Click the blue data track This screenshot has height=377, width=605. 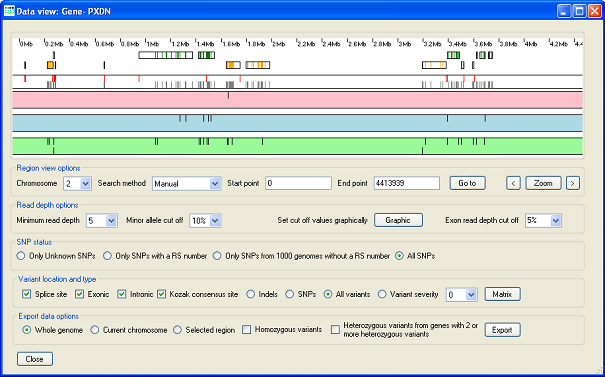click(x=297, y=123)
